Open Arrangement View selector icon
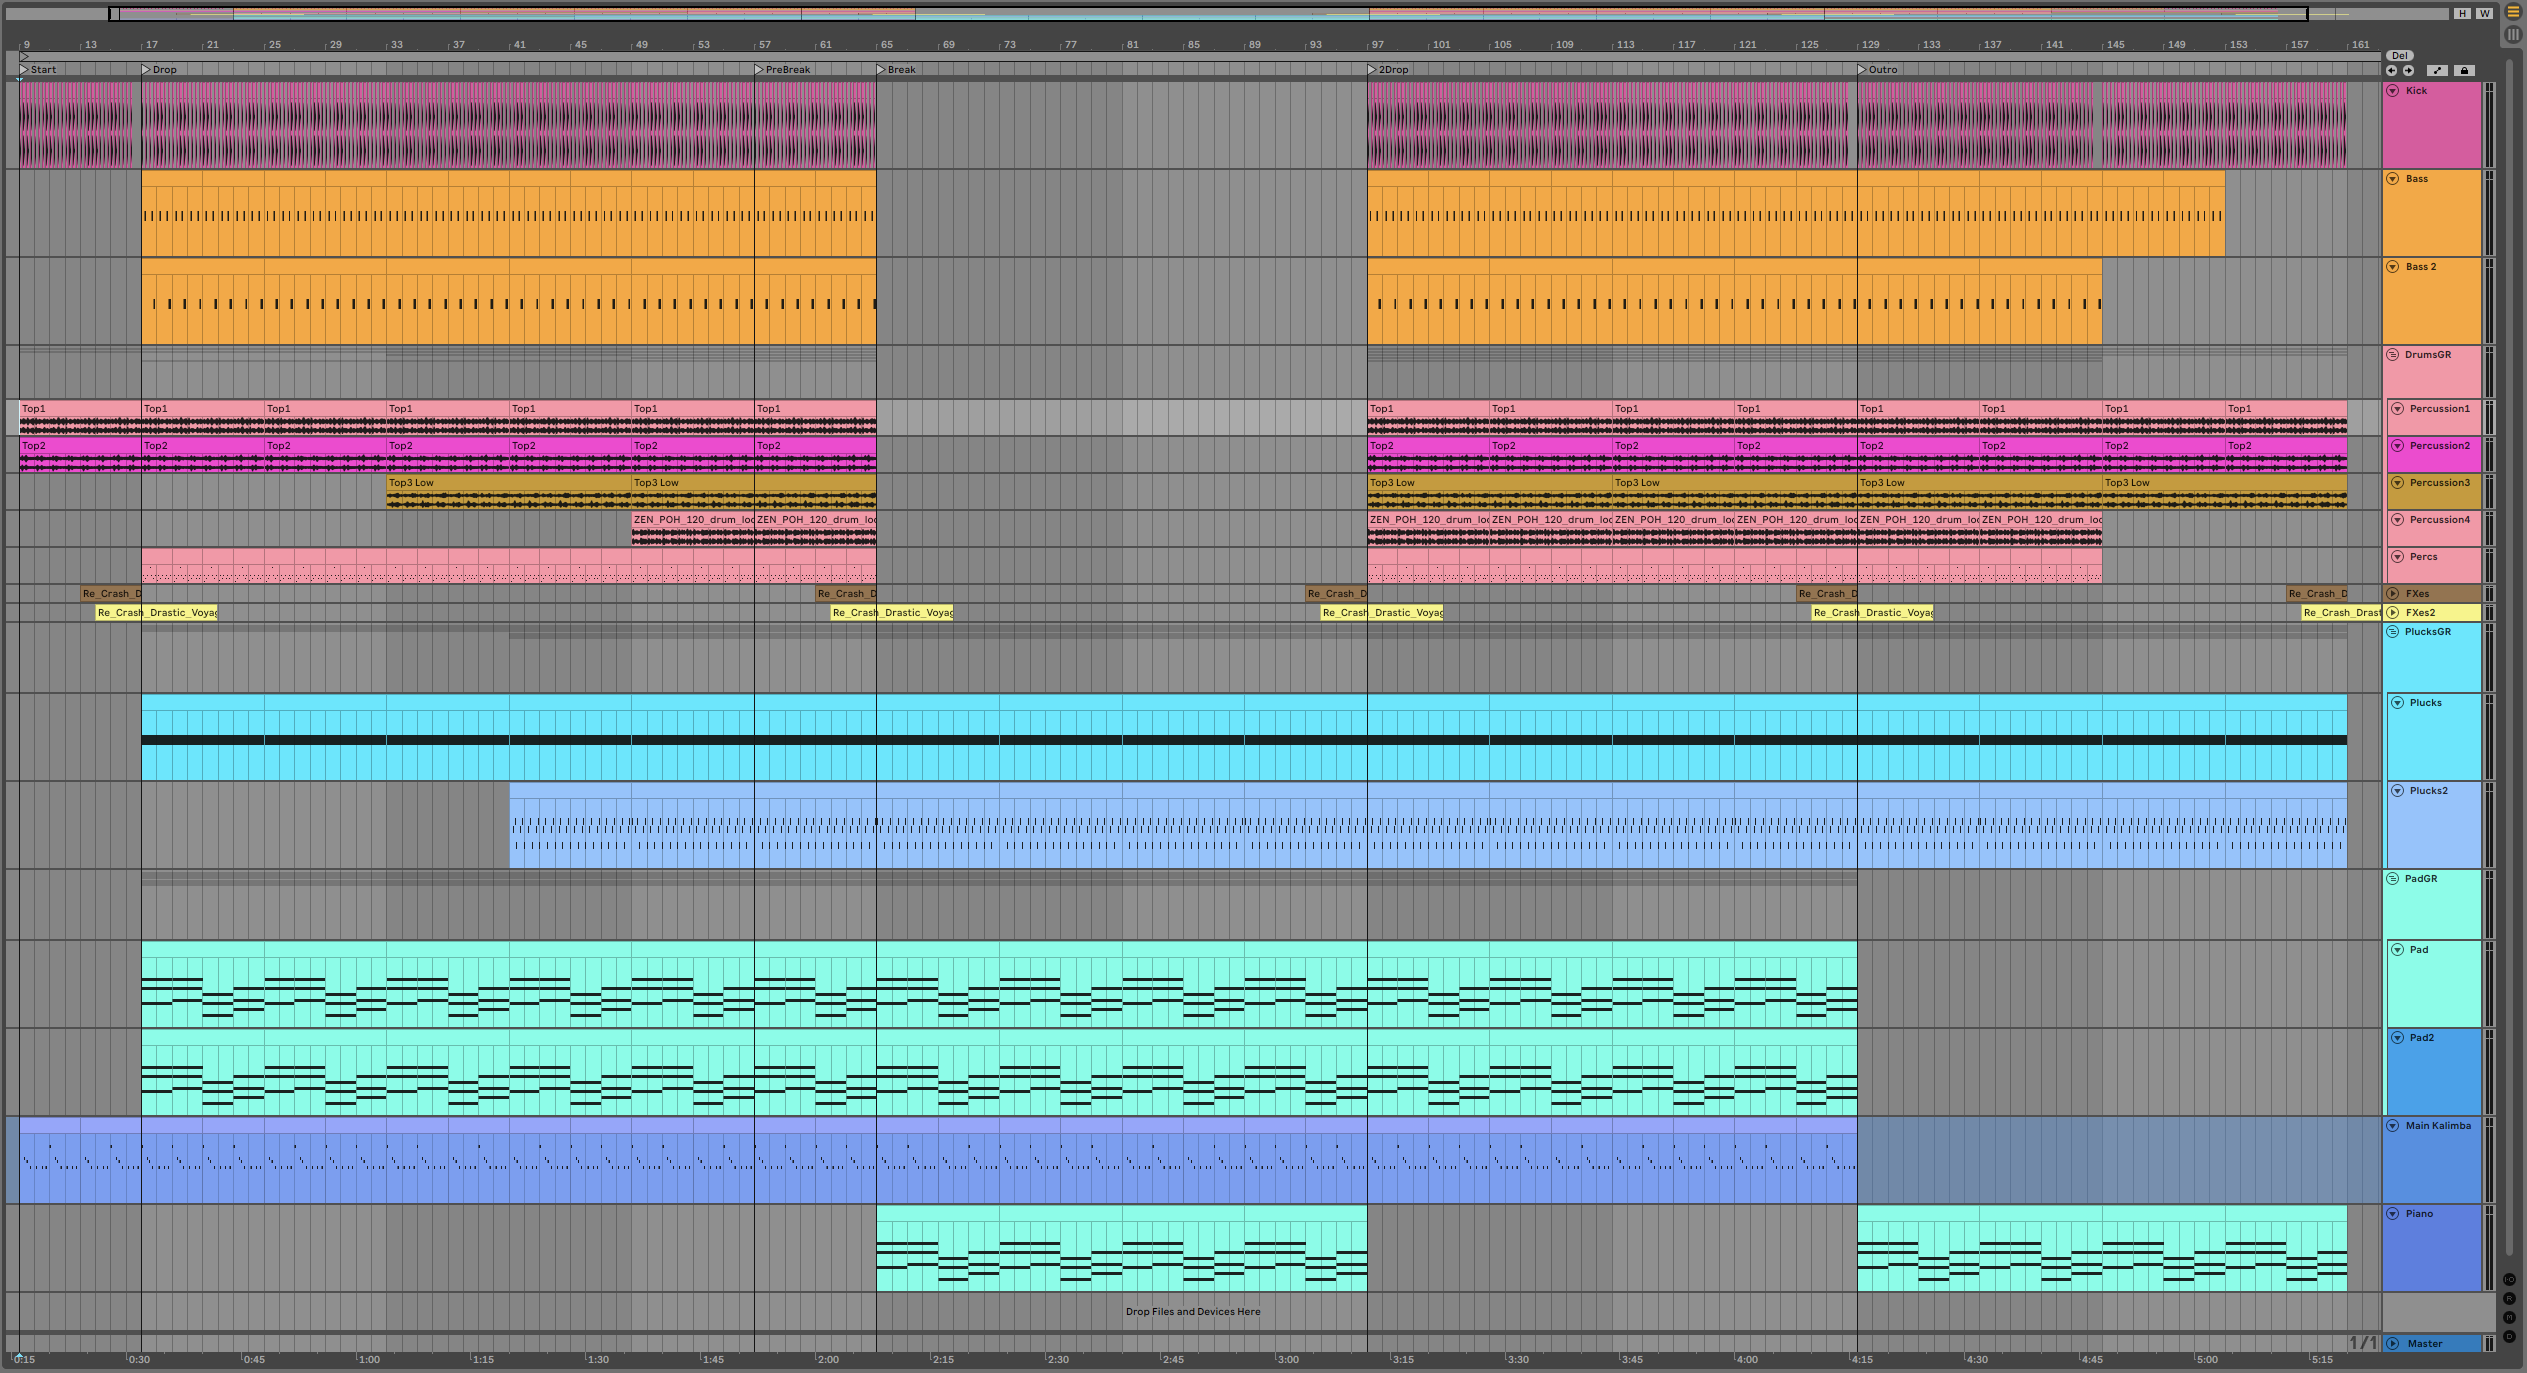This screenshot has height=1373, width=2527. point(2512,13)
